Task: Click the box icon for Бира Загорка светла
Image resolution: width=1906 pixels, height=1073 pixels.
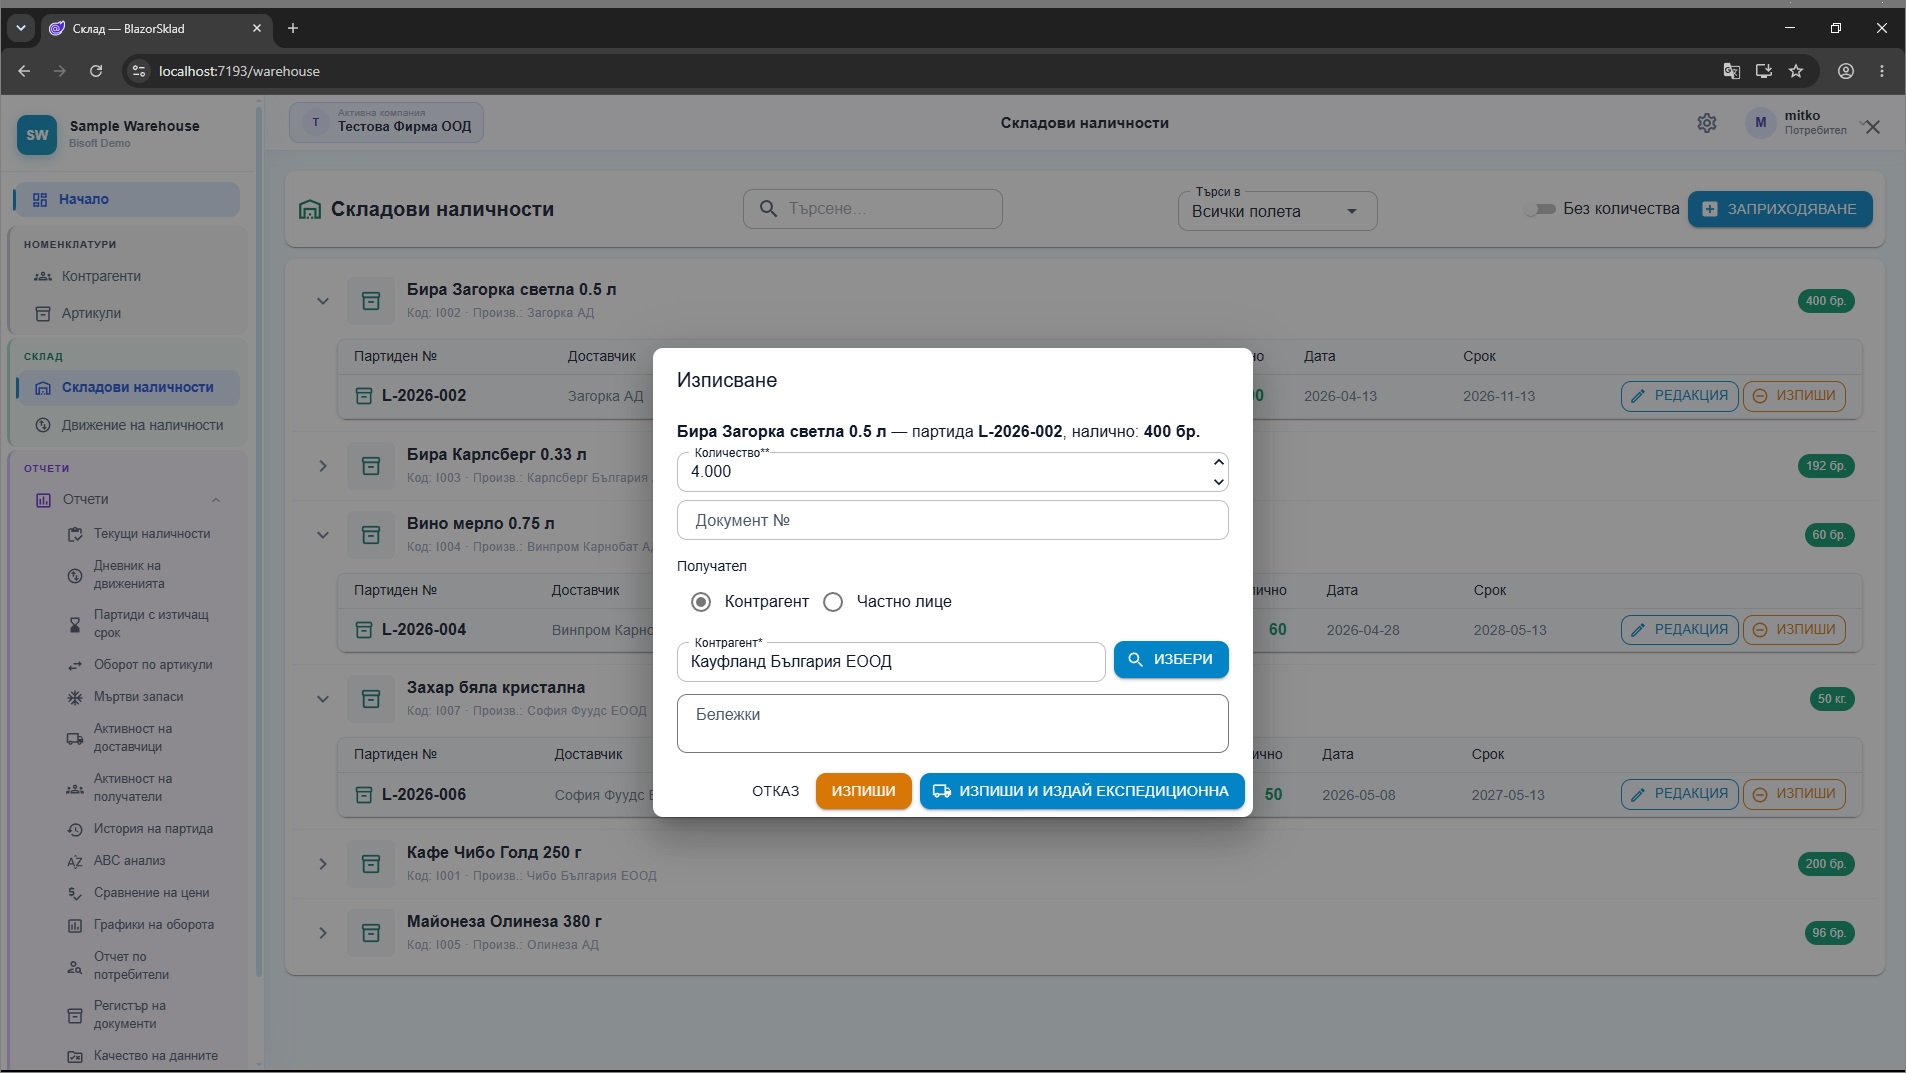Action: point(371,301)
